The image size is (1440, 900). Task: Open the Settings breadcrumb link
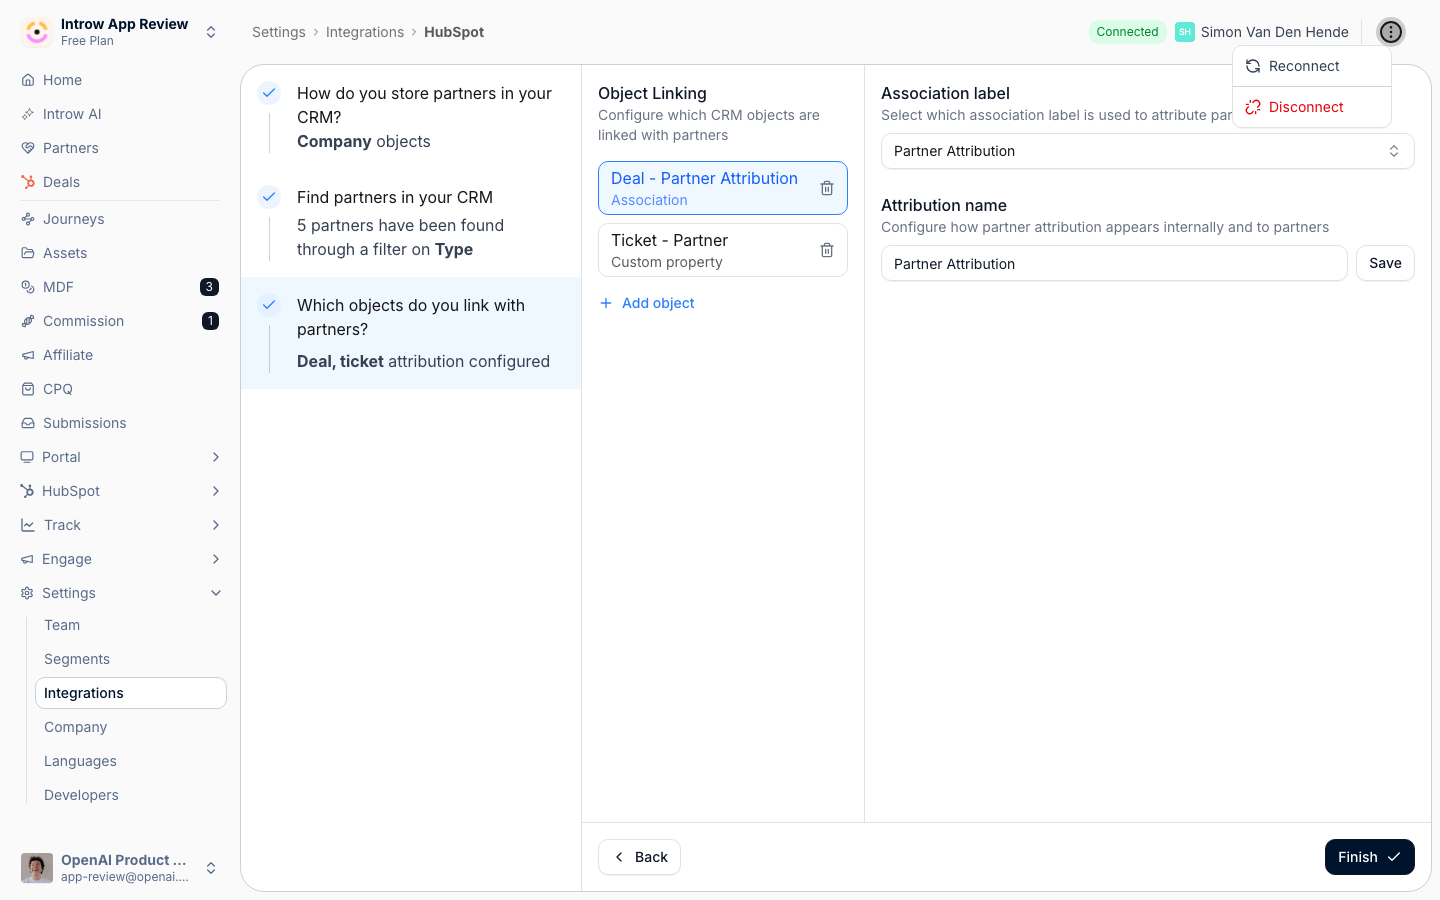click(279, 32)
